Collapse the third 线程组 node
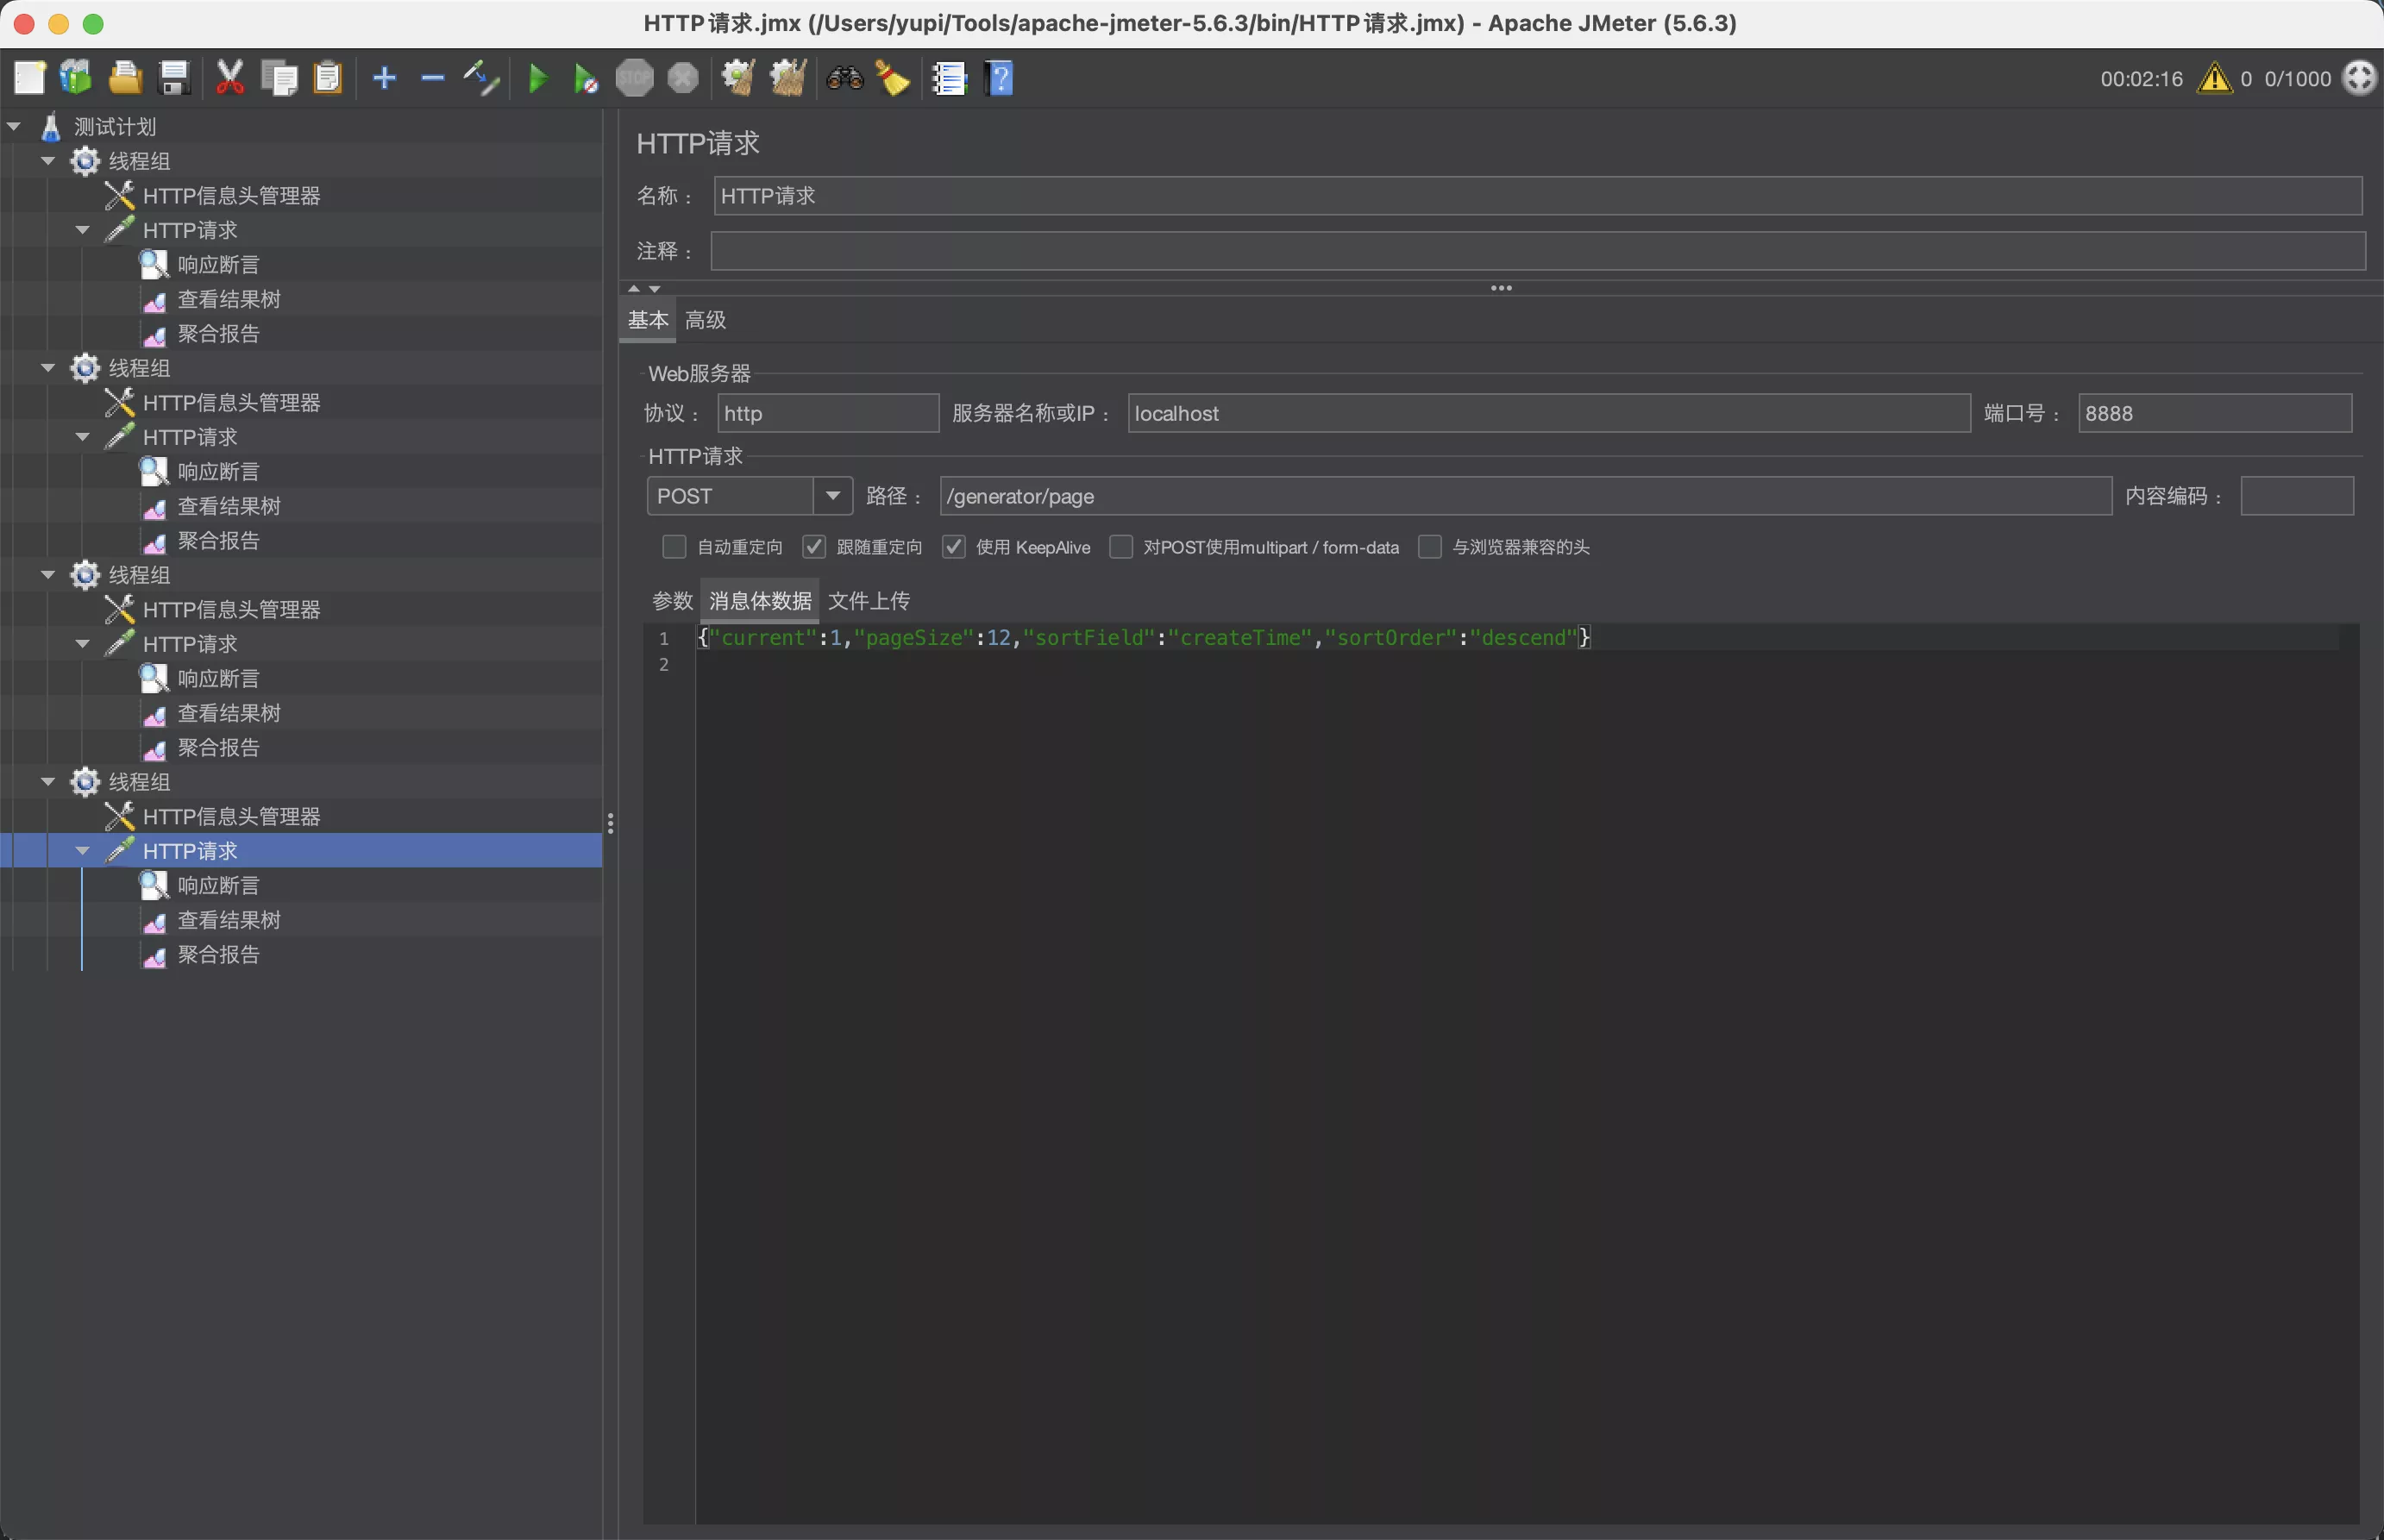This screenshot has height=1540, width=2384. (48, 575)
